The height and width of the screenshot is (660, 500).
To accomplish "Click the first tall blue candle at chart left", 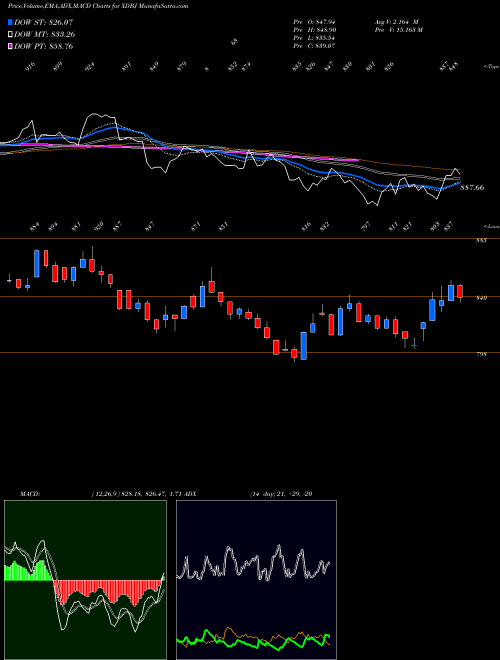I will [x=37, y=263].
